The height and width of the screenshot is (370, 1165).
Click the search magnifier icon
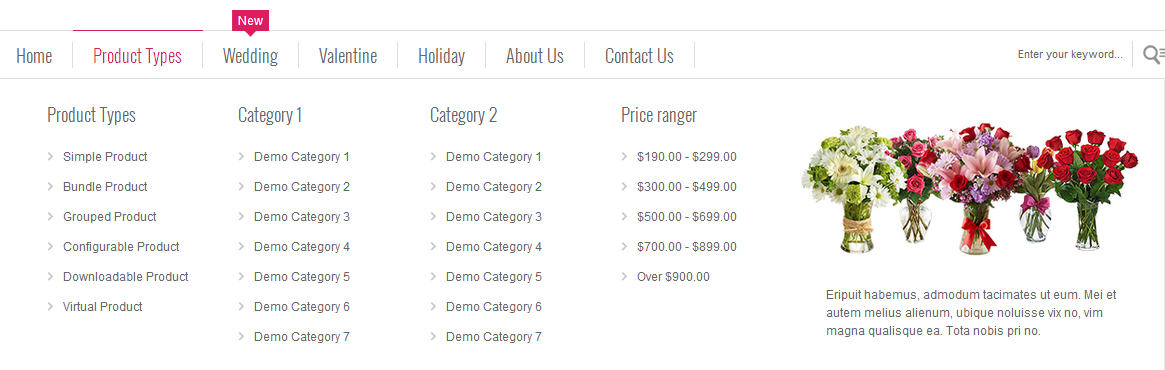tap(1154, 54)
